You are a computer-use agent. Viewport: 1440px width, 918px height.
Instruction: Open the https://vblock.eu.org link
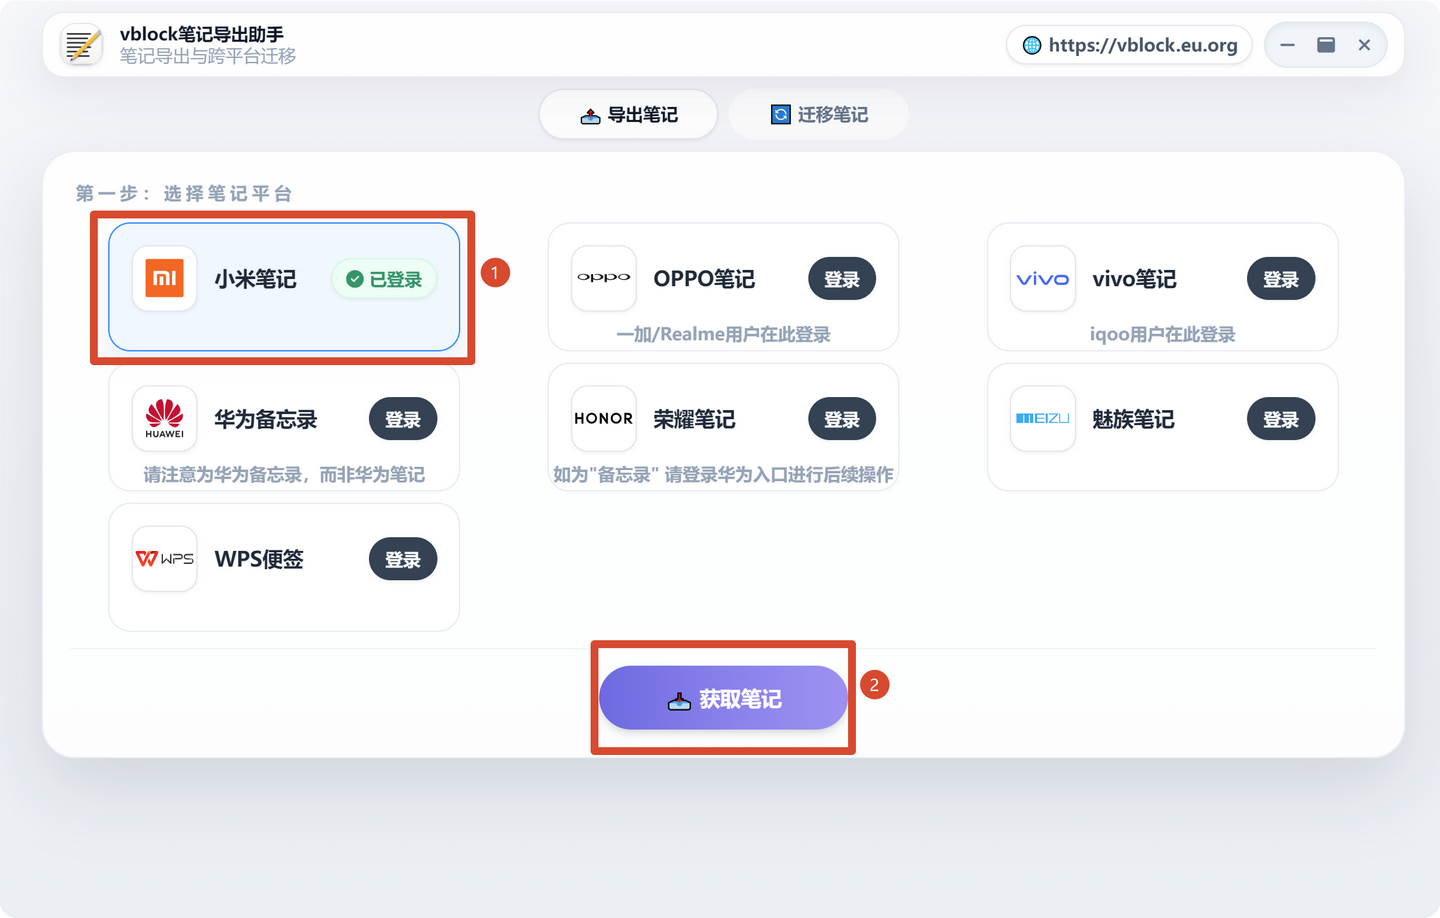coord(1129,45)
